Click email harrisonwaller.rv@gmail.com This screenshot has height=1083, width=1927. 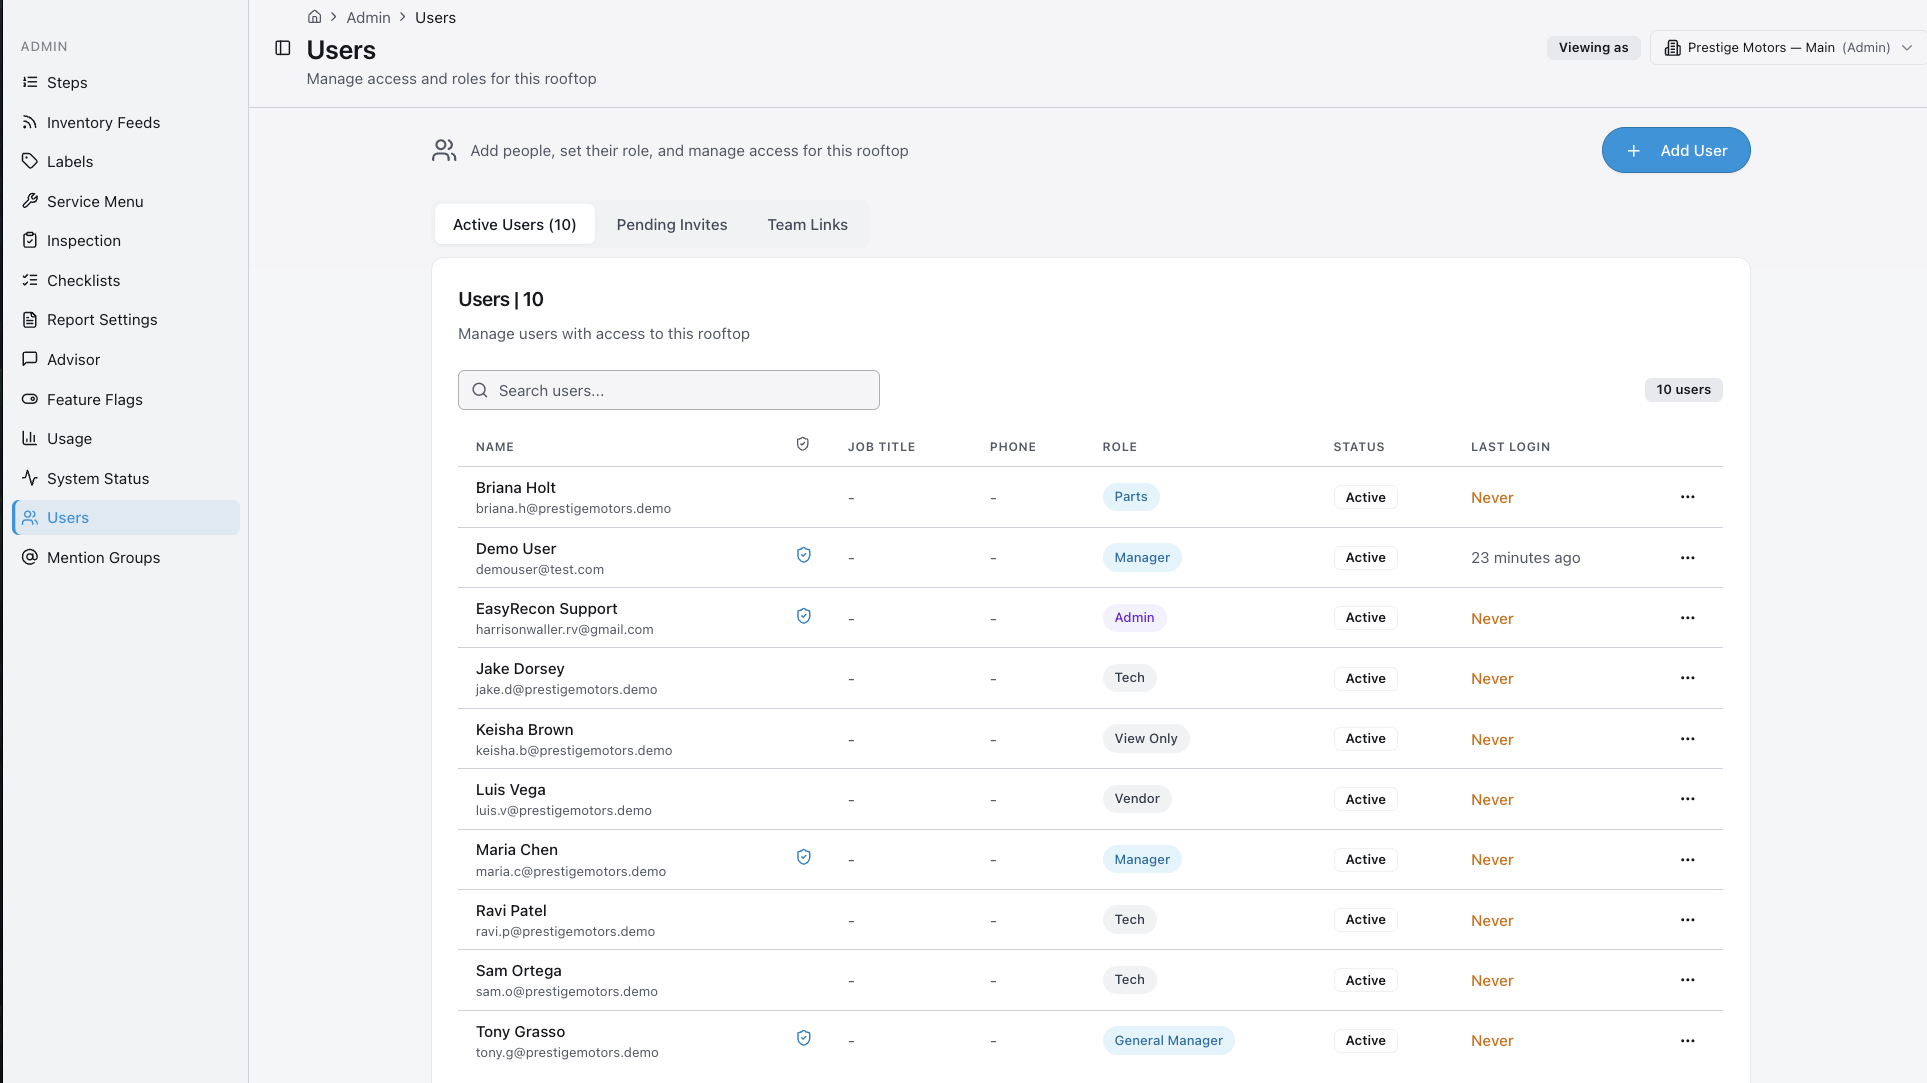coord(565,630)
